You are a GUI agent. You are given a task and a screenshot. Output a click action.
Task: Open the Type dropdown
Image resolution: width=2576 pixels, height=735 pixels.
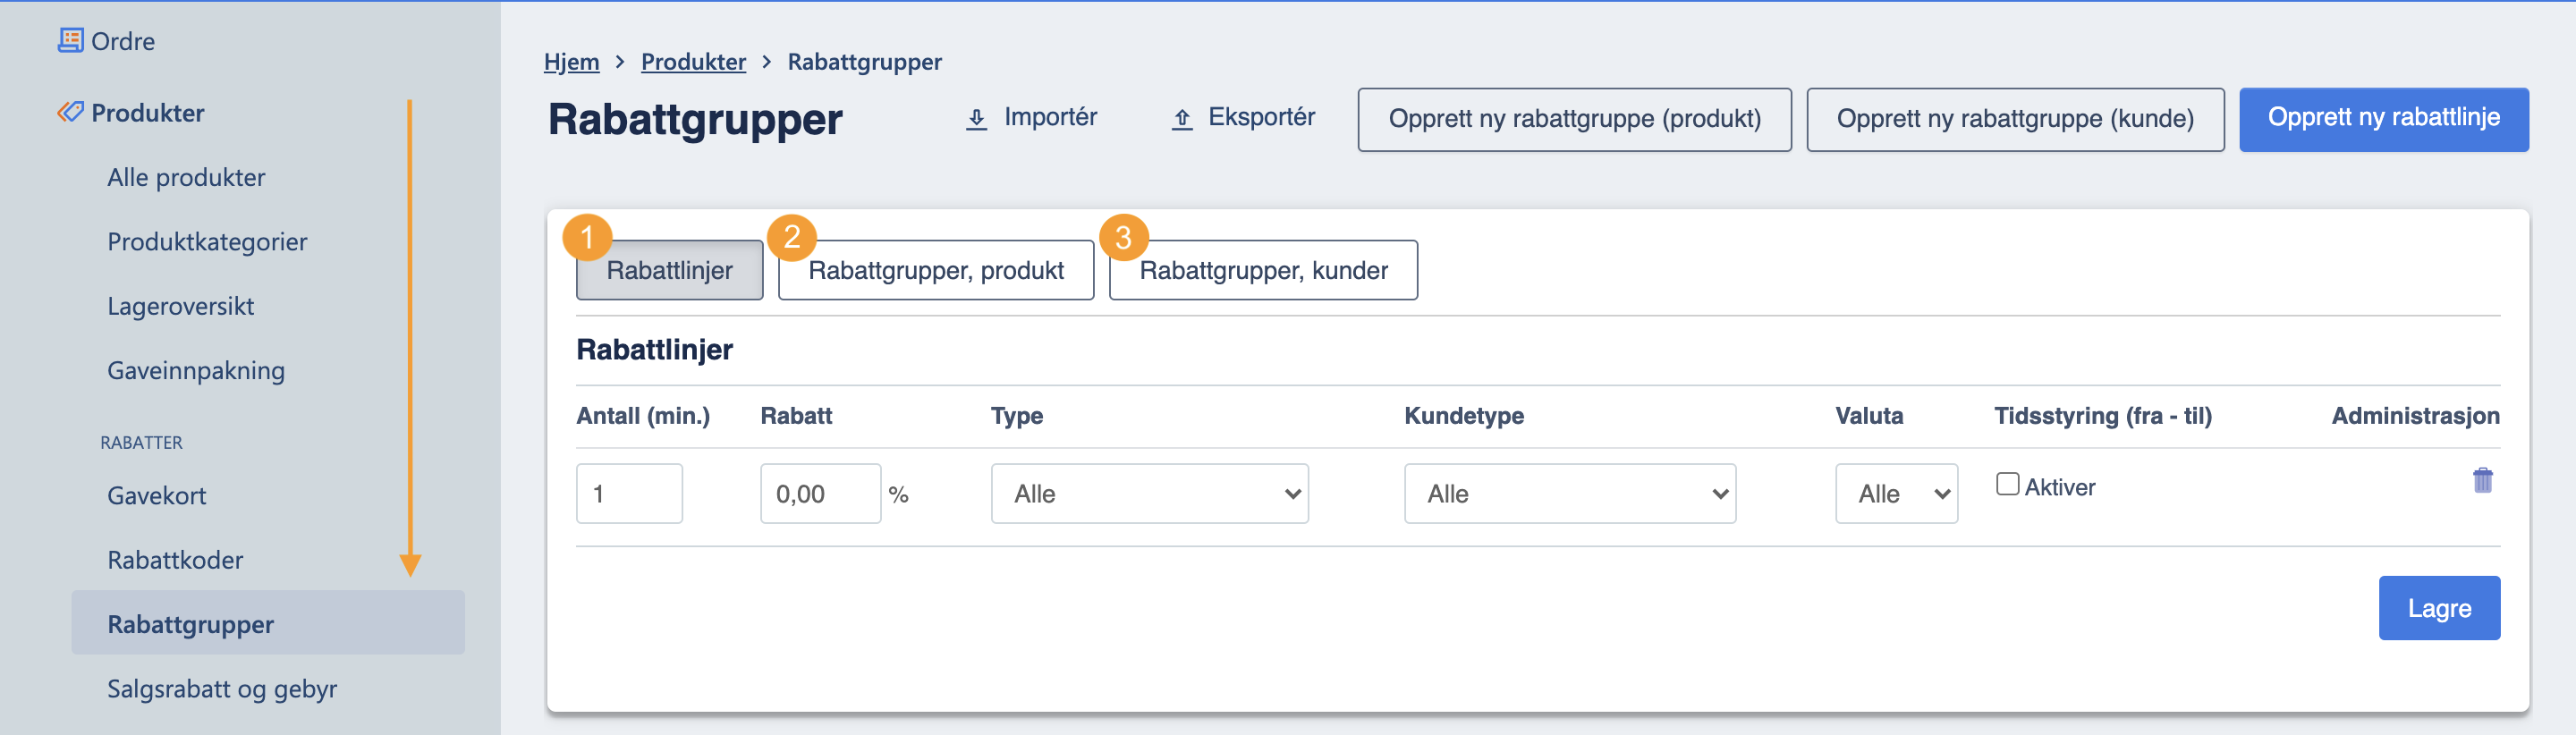click(x=1149, y=493)
